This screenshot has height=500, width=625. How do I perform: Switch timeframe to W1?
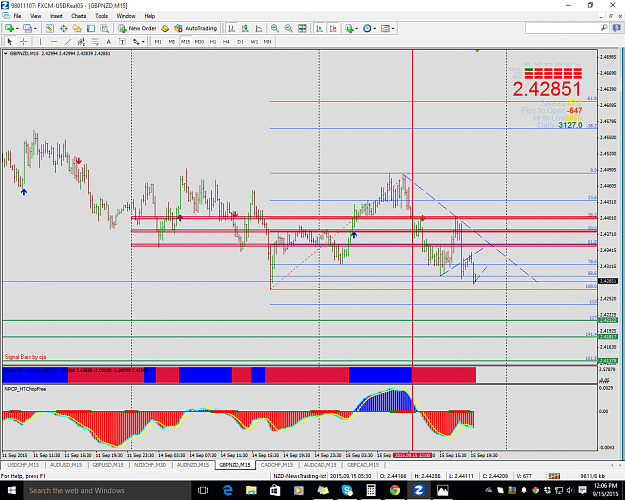(254, 41)
